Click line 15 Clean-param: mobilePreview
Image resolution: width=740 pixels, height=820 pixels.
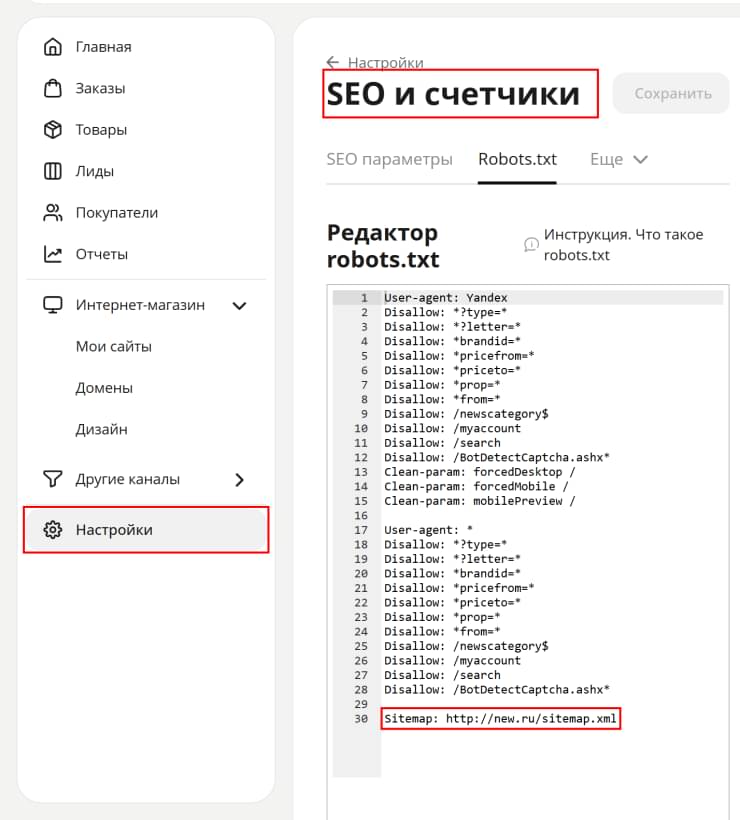(x=480, y=501)
